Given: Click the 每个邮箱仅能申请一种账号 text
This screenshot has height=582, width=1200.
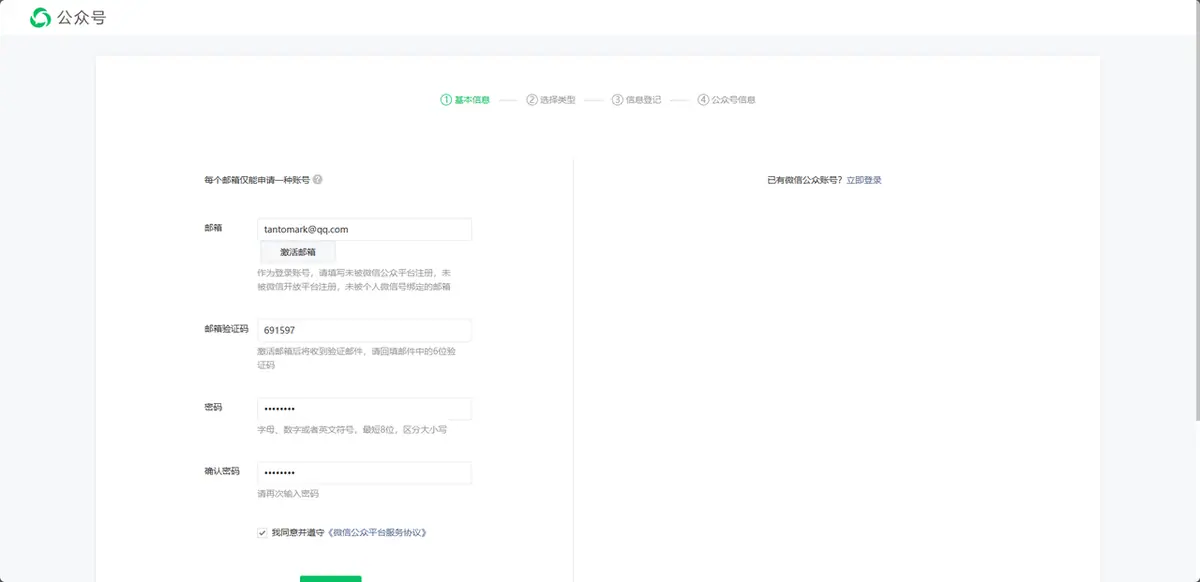Looking at the screenshot, I should tap(257, 180).
